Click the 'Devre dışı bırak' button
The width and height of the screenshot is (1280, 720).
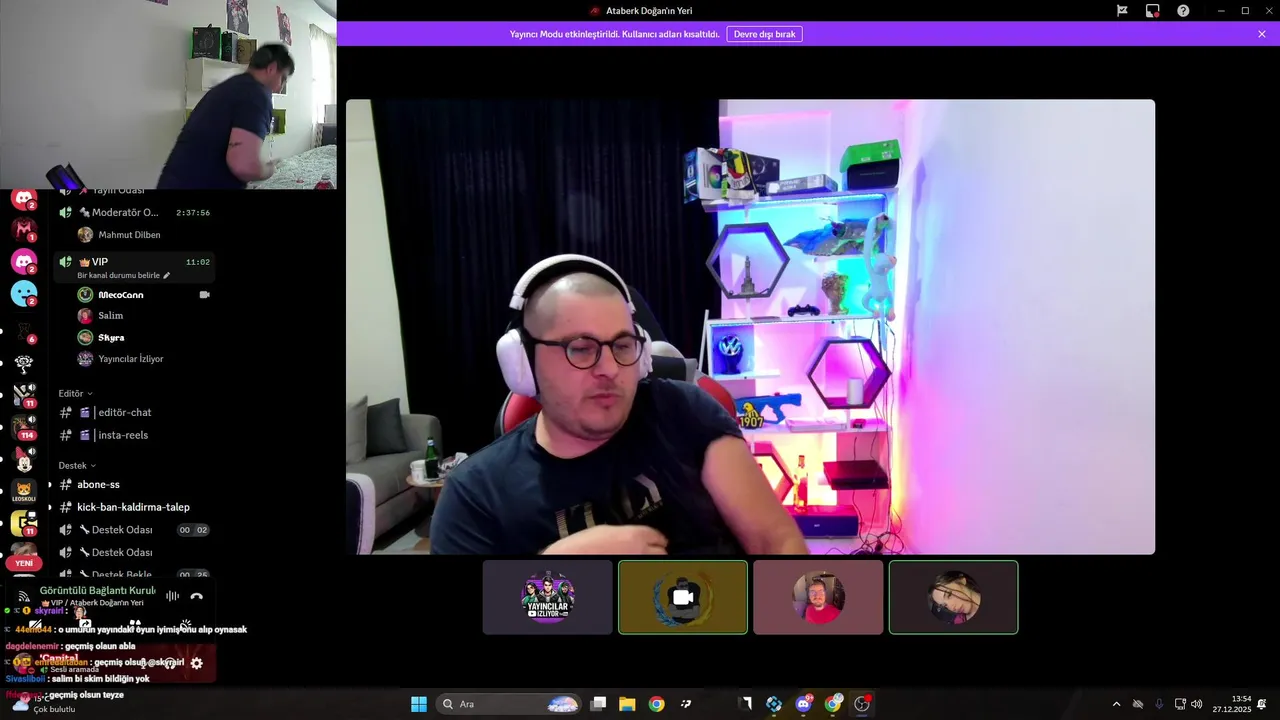(764, 34)
